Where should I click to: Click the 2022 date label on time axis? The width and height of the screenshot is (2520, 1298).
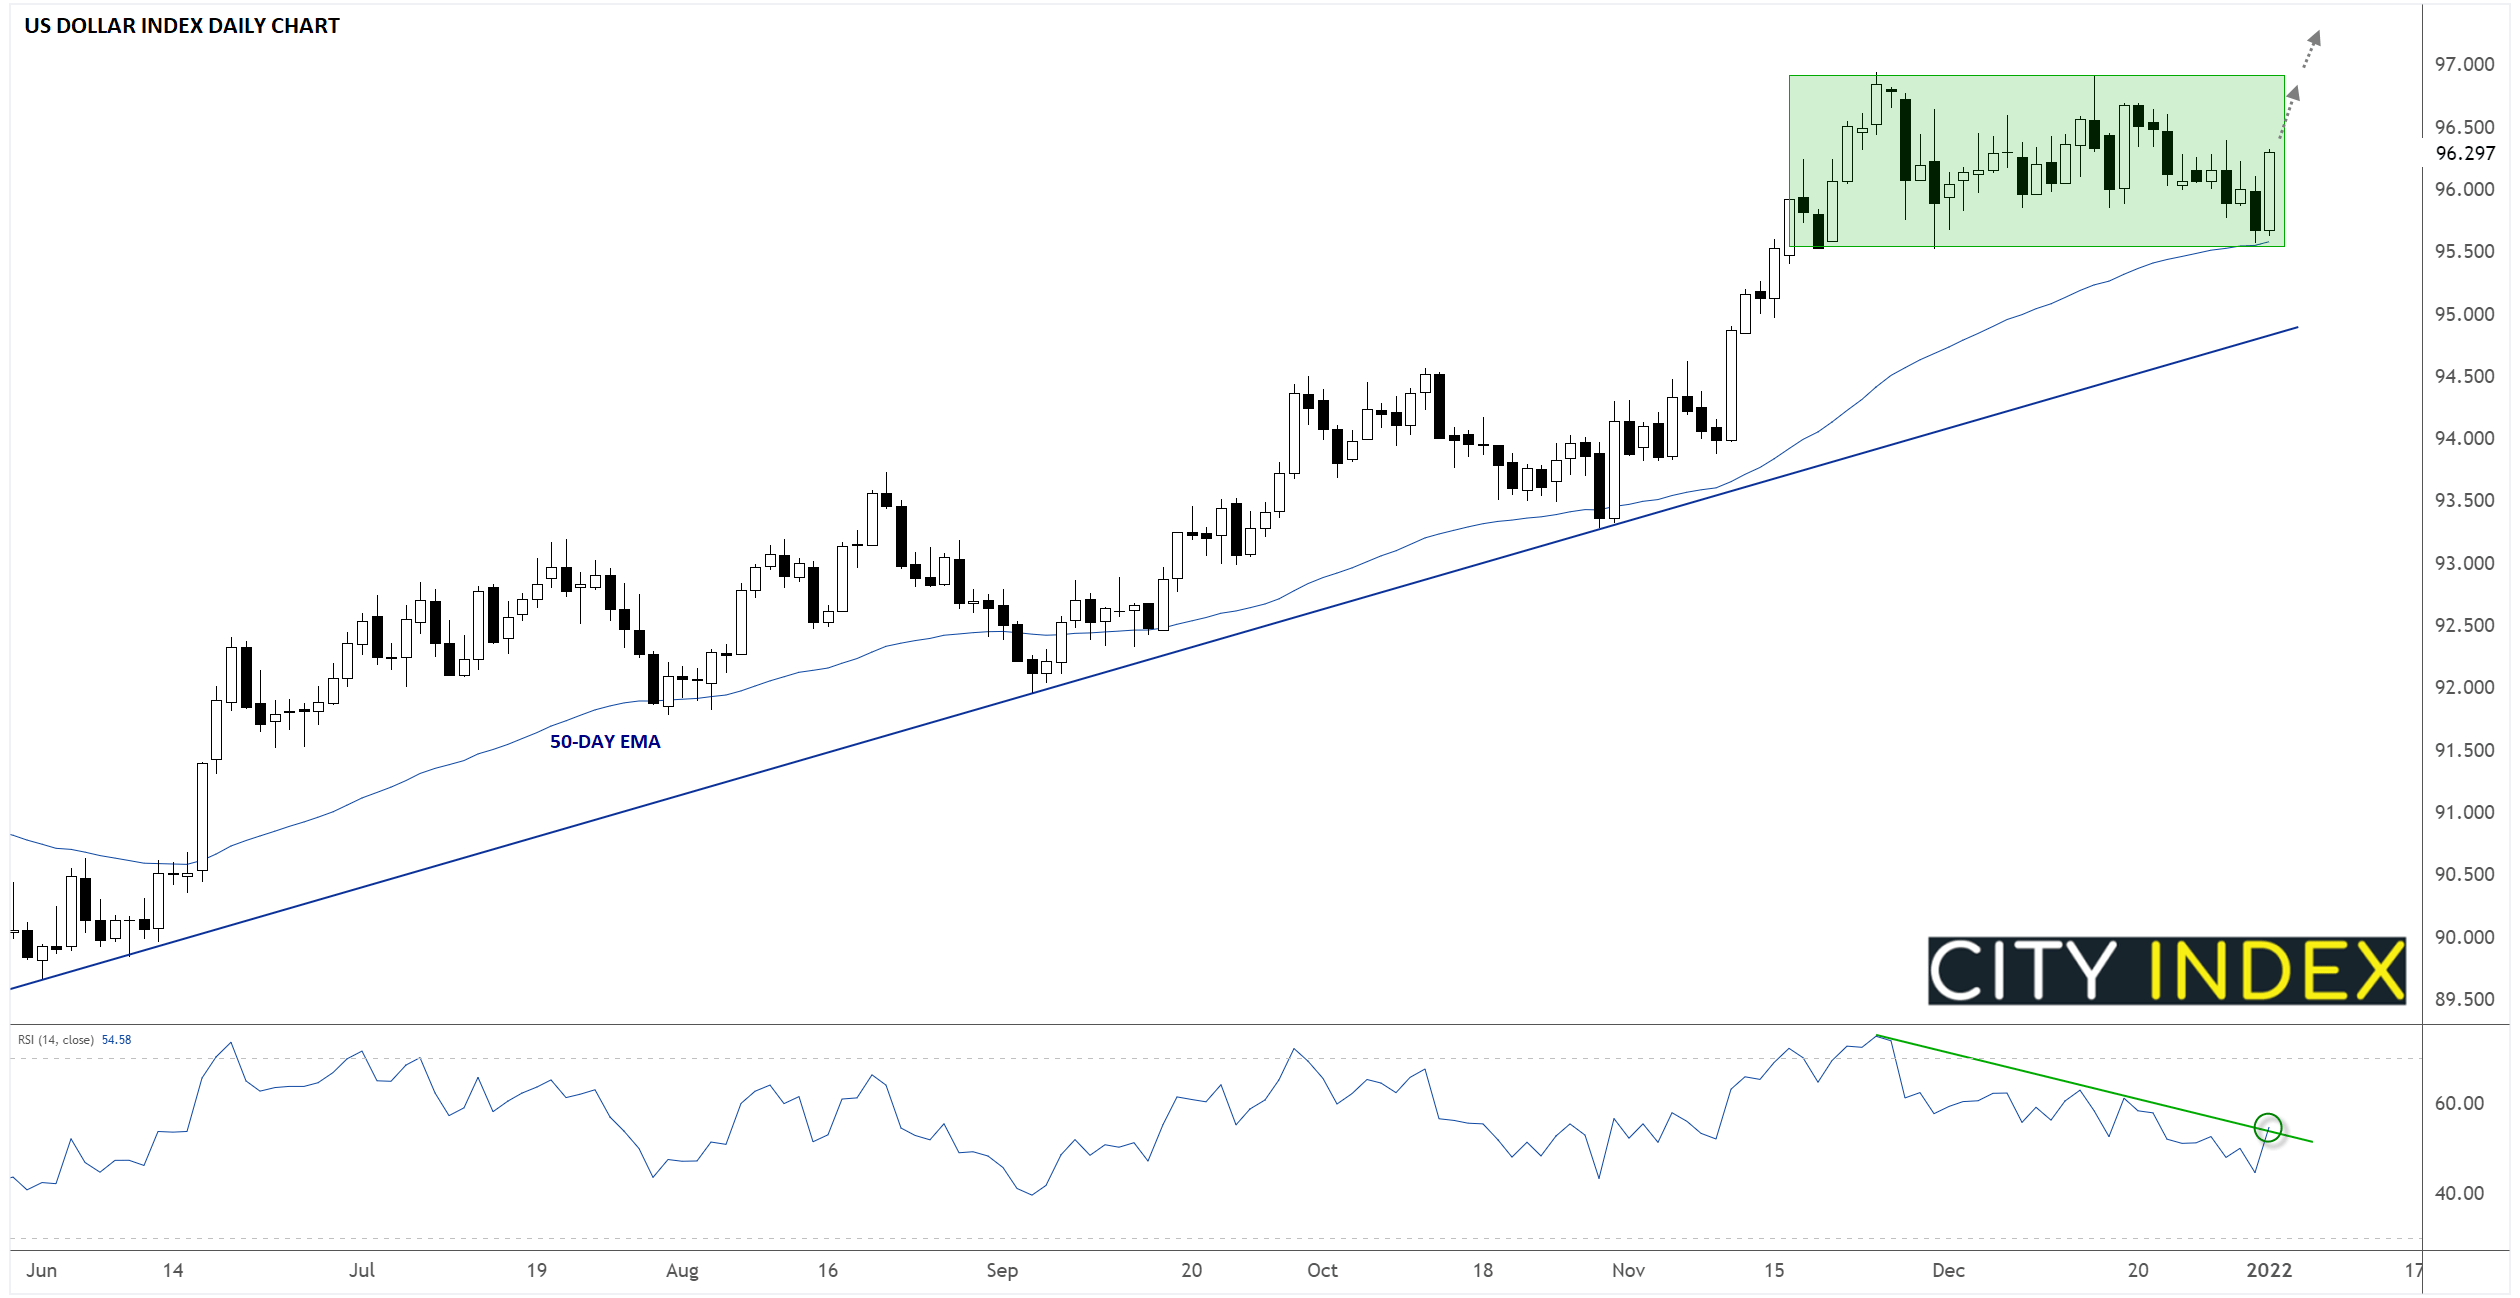click(x=2269, y=1270)
